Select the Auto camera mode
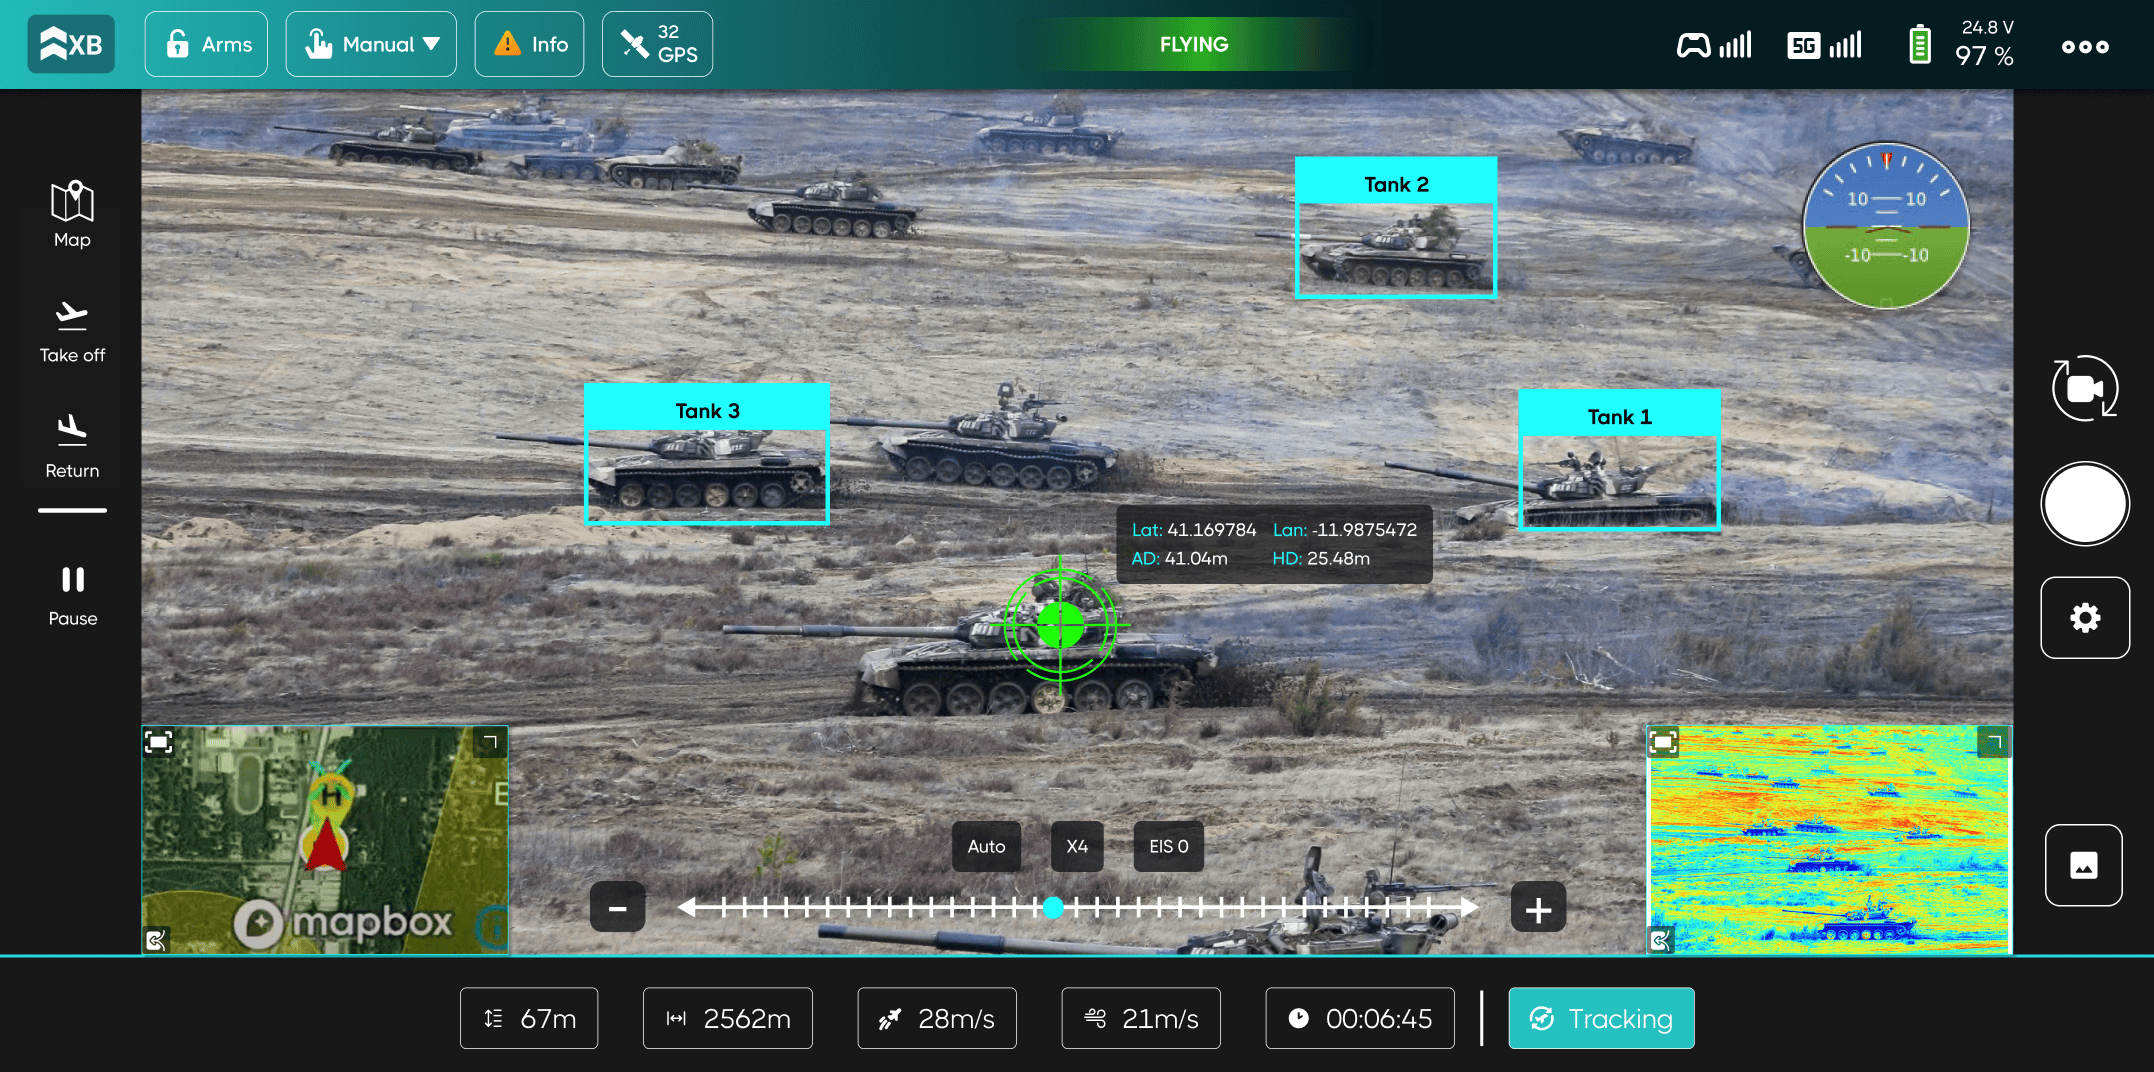 pyautogui.click(x=986, y=846)
